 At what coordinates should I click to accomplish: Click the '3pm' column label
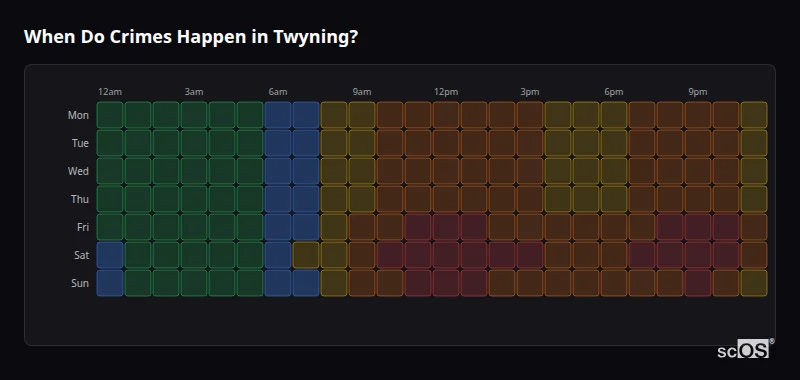[x=530, y=92]
